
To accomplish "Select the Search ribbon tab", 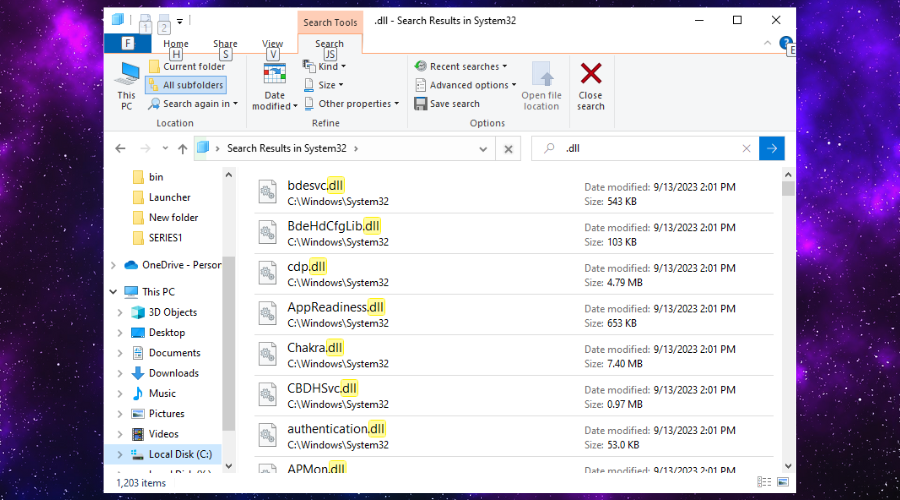I will (329, 44).
